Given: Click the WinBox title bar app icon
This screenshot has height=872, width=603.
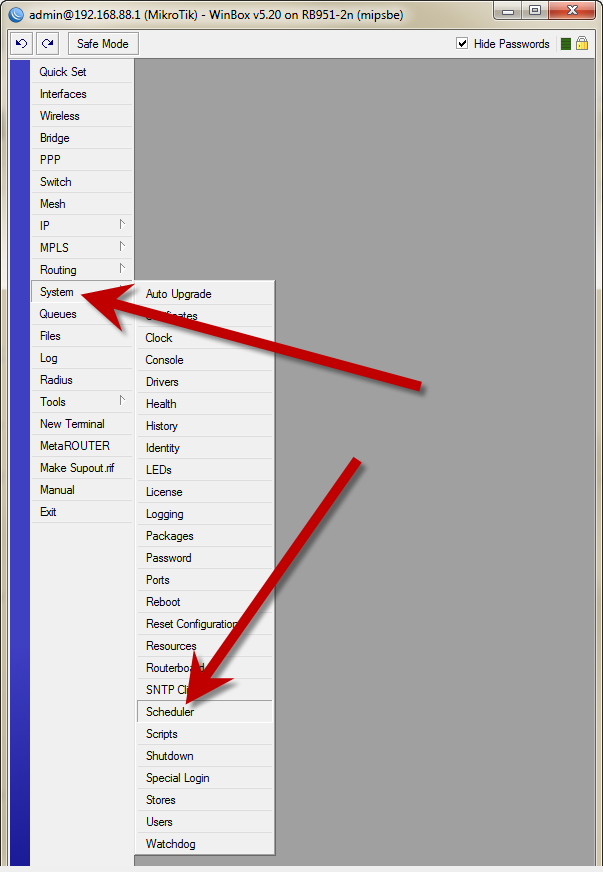Looking at the screenshot, I should 15,14.
